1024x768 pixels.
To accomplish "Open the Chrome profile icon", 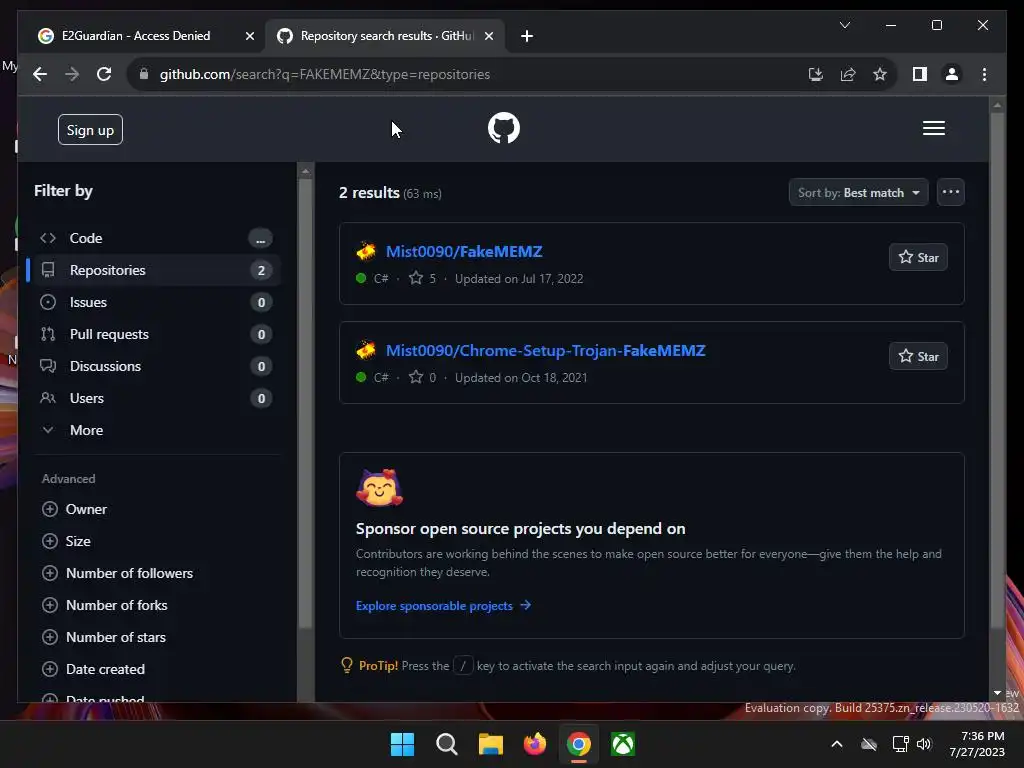I will pos(952,74).
